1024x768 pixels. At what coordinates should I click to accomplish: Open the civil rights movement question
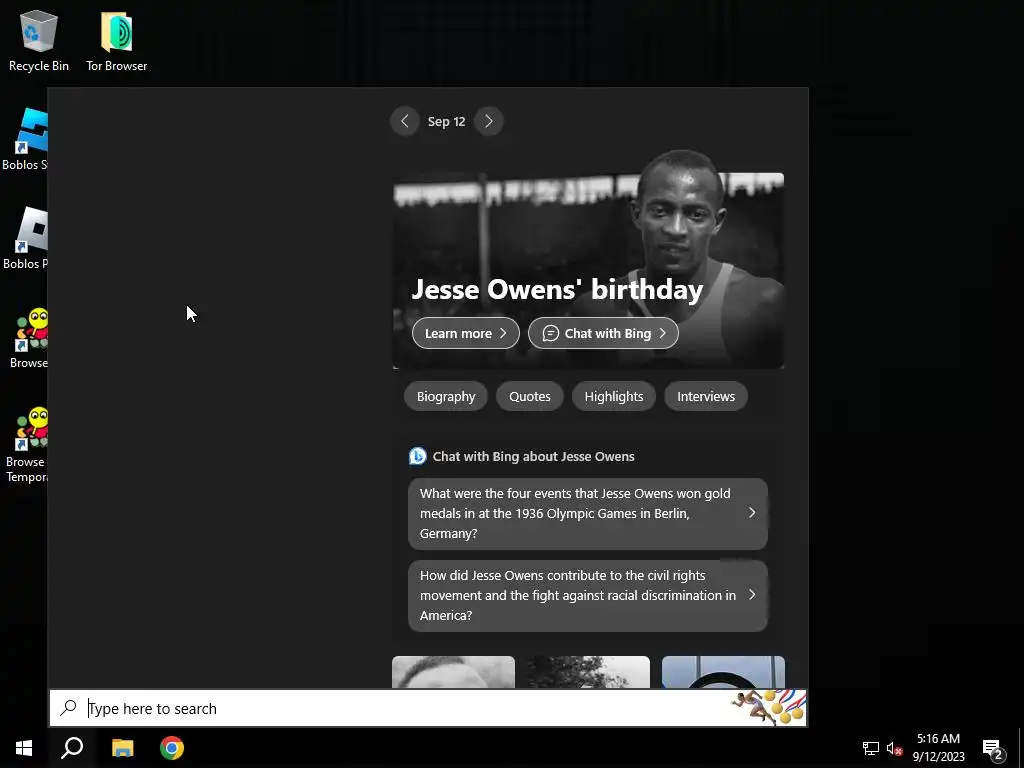[x=588, y=596]
